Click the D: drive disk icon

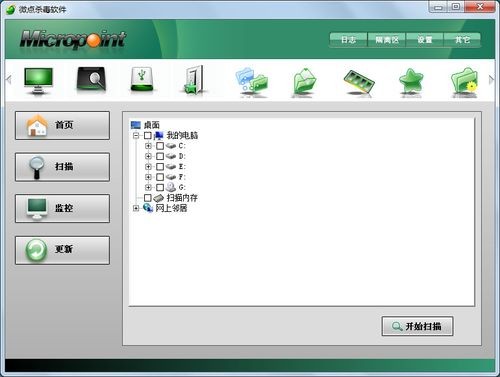[x=171, y=156]
